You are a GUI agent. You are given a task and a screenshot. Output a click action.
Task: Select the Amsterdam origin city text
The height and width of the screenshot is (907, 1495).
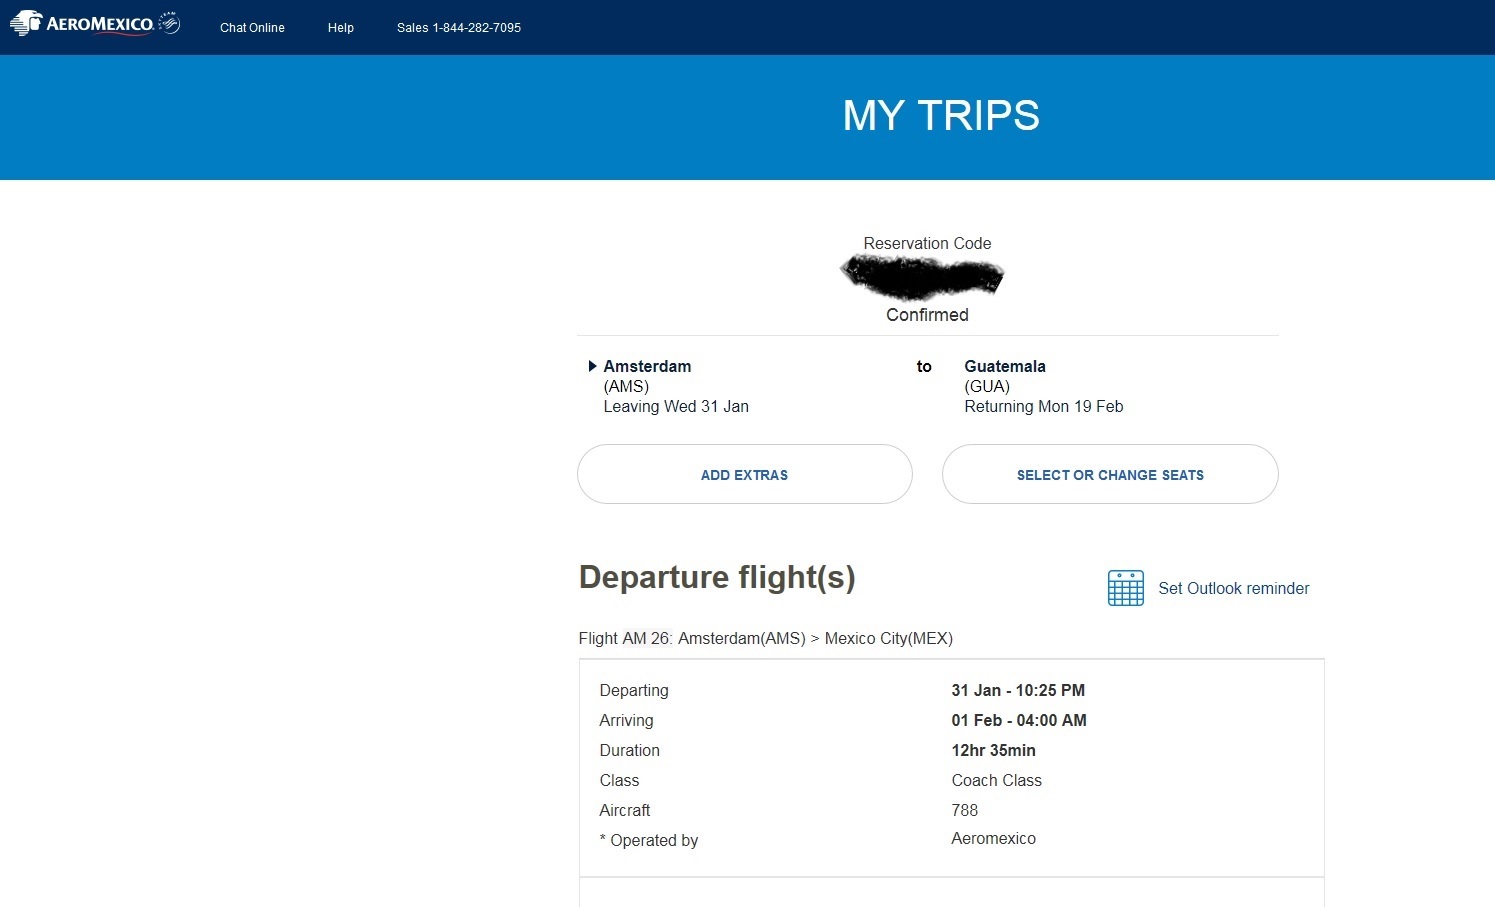[647, 366]
